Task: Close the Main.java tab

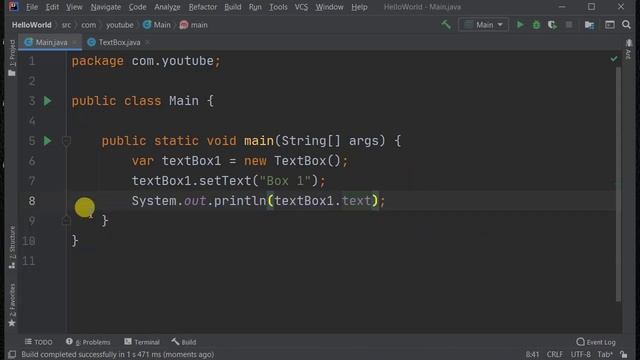Action: pos(74,42)
